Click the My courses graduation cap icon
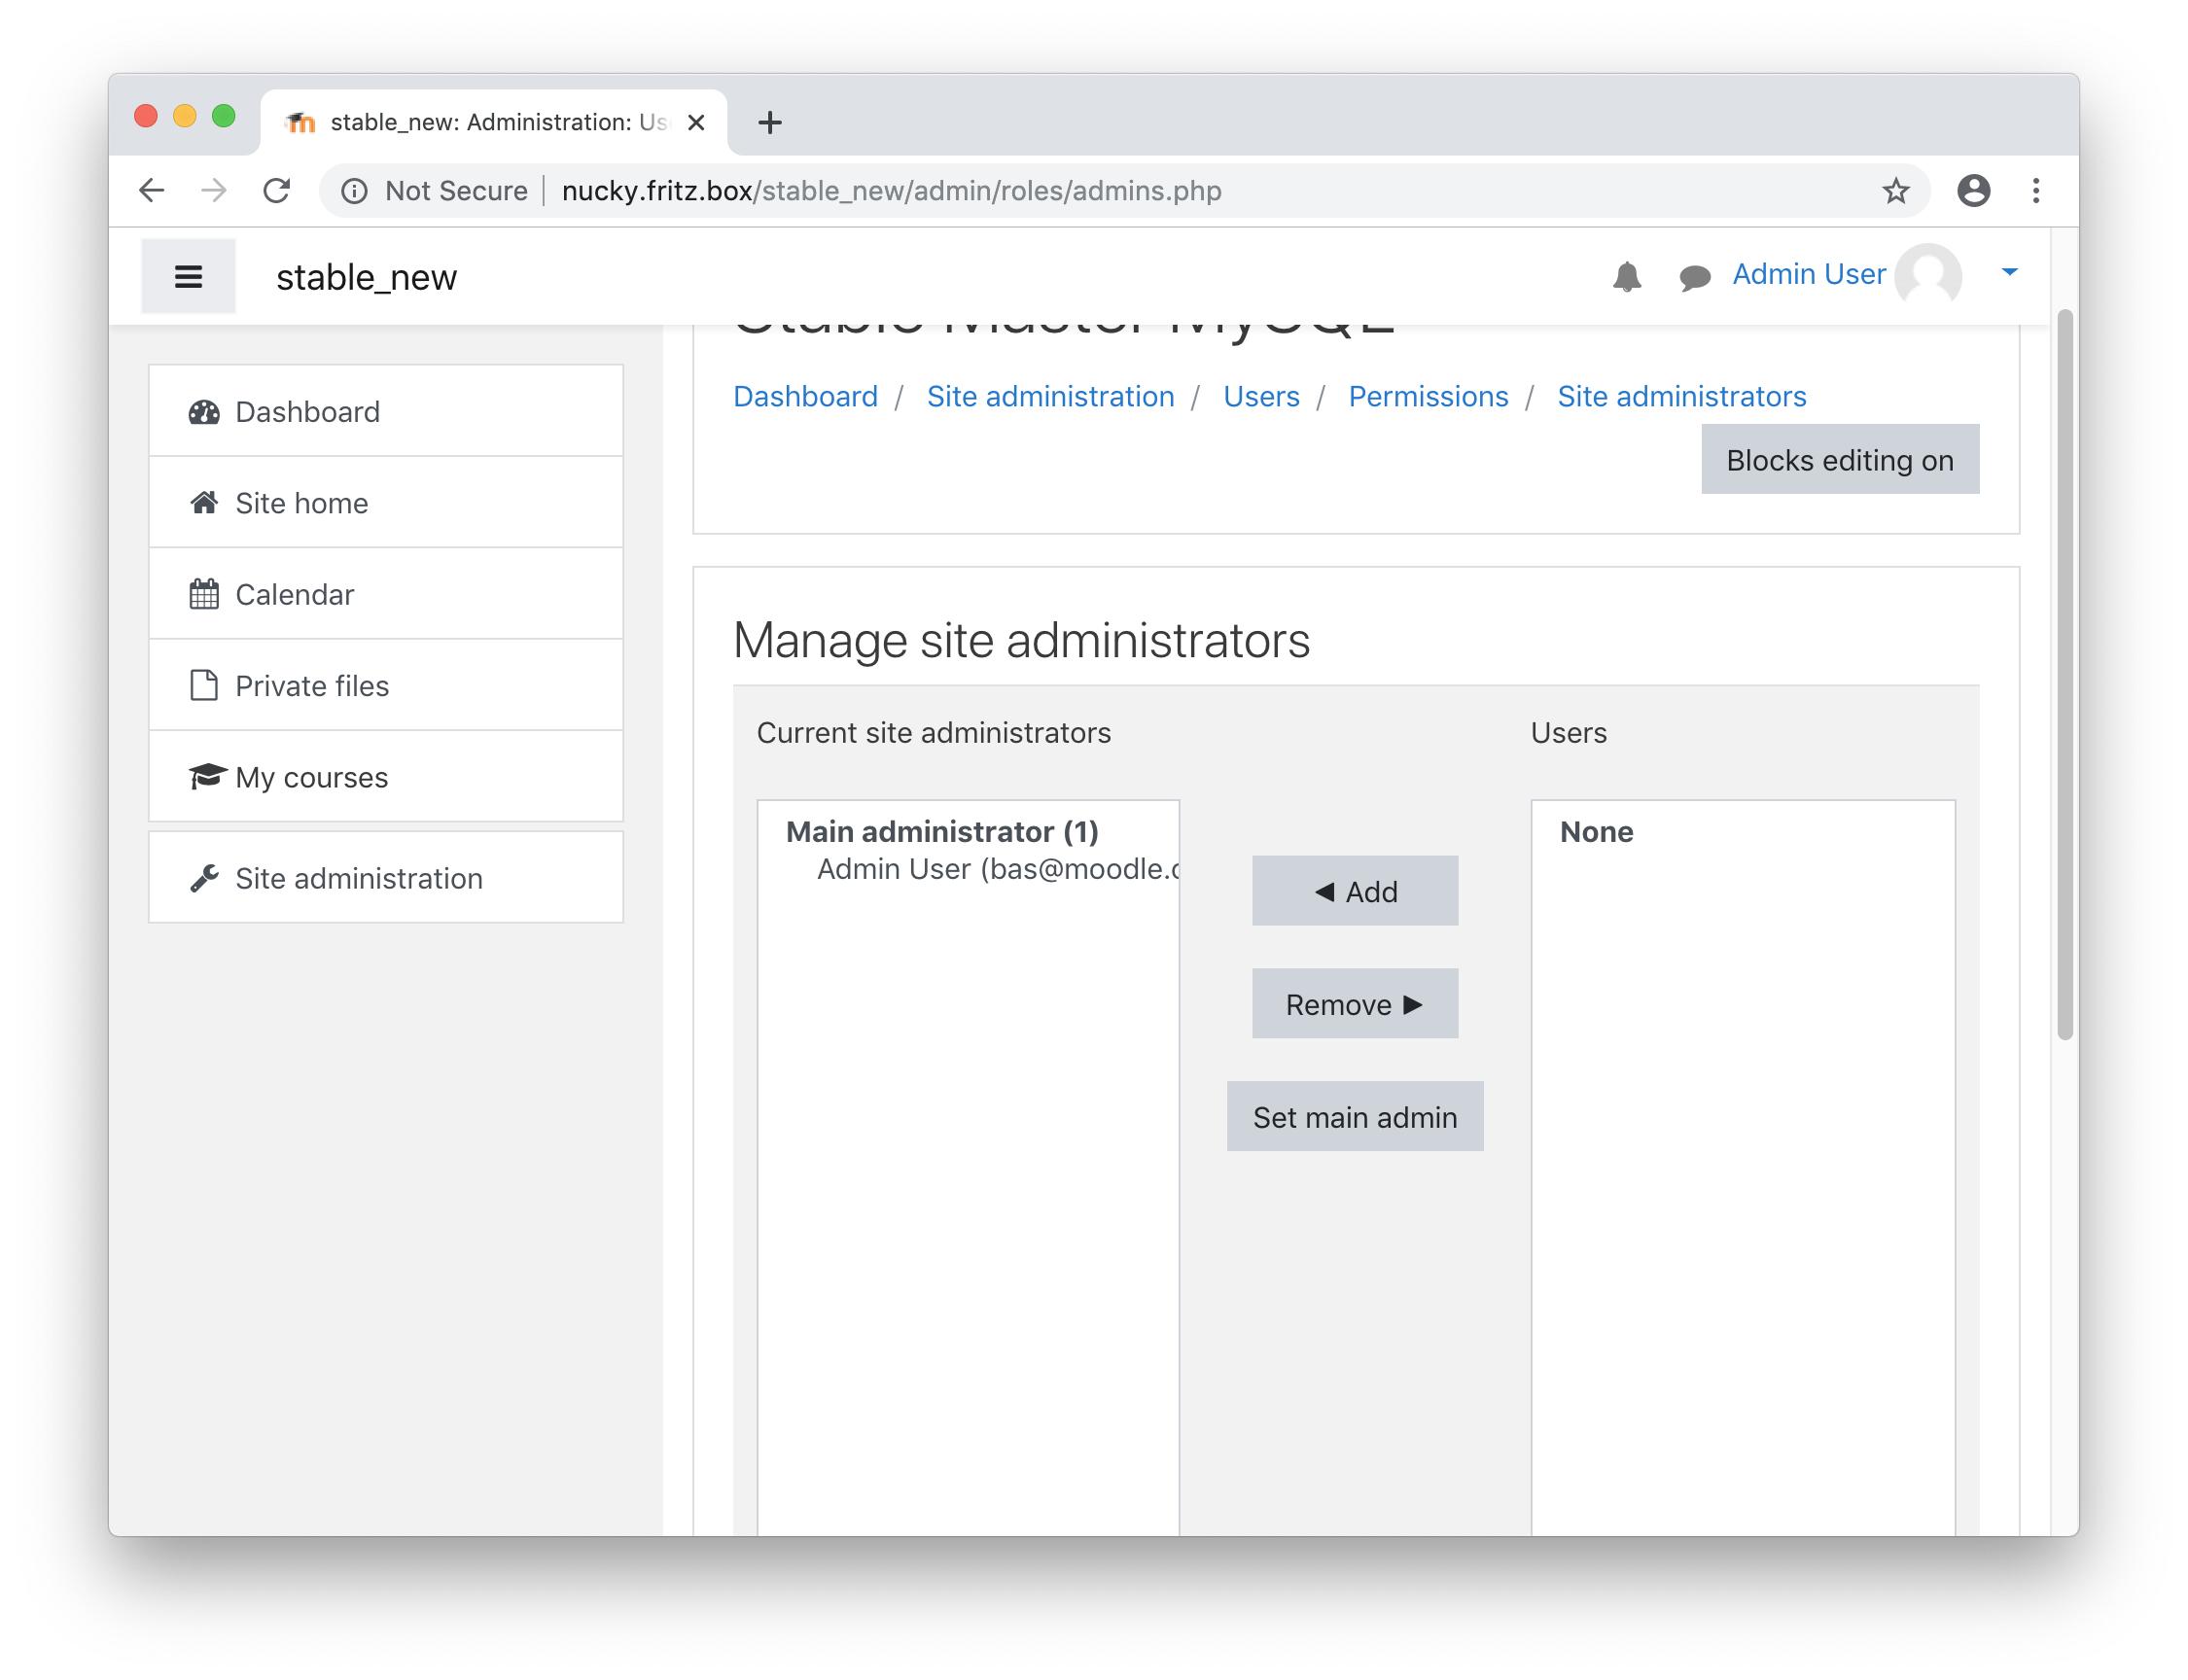 (206, 776)
